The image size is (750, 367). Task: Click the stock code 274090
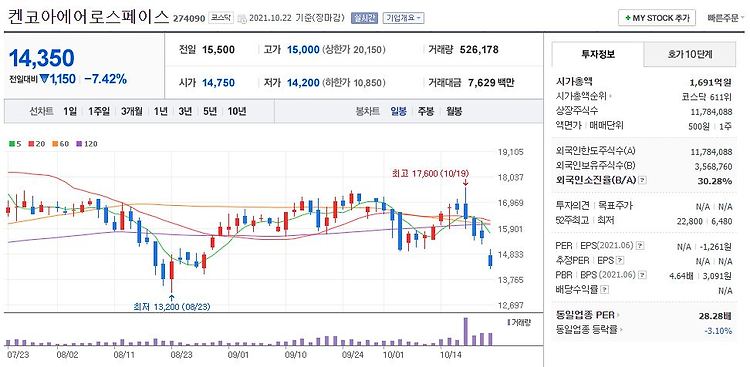pyautogui.click(x=189, y=19)
